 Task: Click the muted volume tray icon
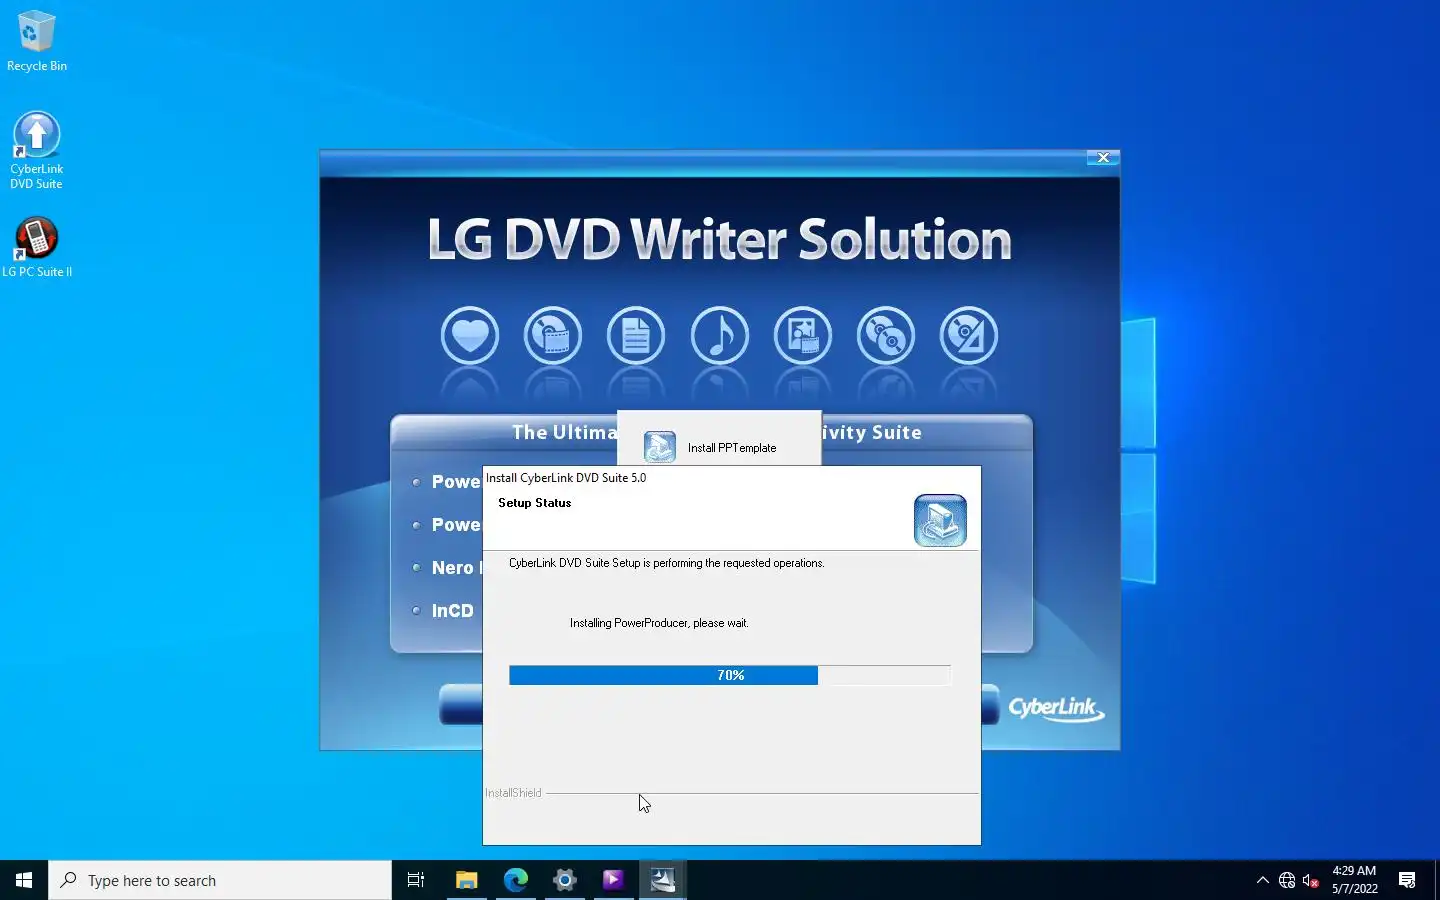[1311, 880]
